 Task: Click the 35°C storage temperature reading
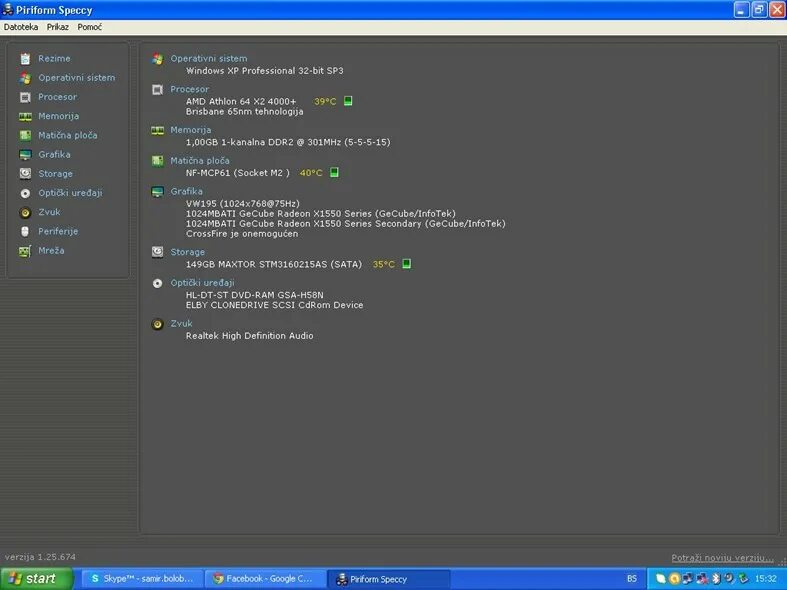pyautogui.click(x=383, y=264)
